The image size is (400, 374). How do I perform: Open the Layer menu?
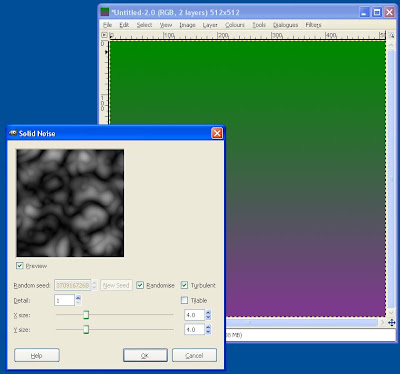tap(210, 25)
